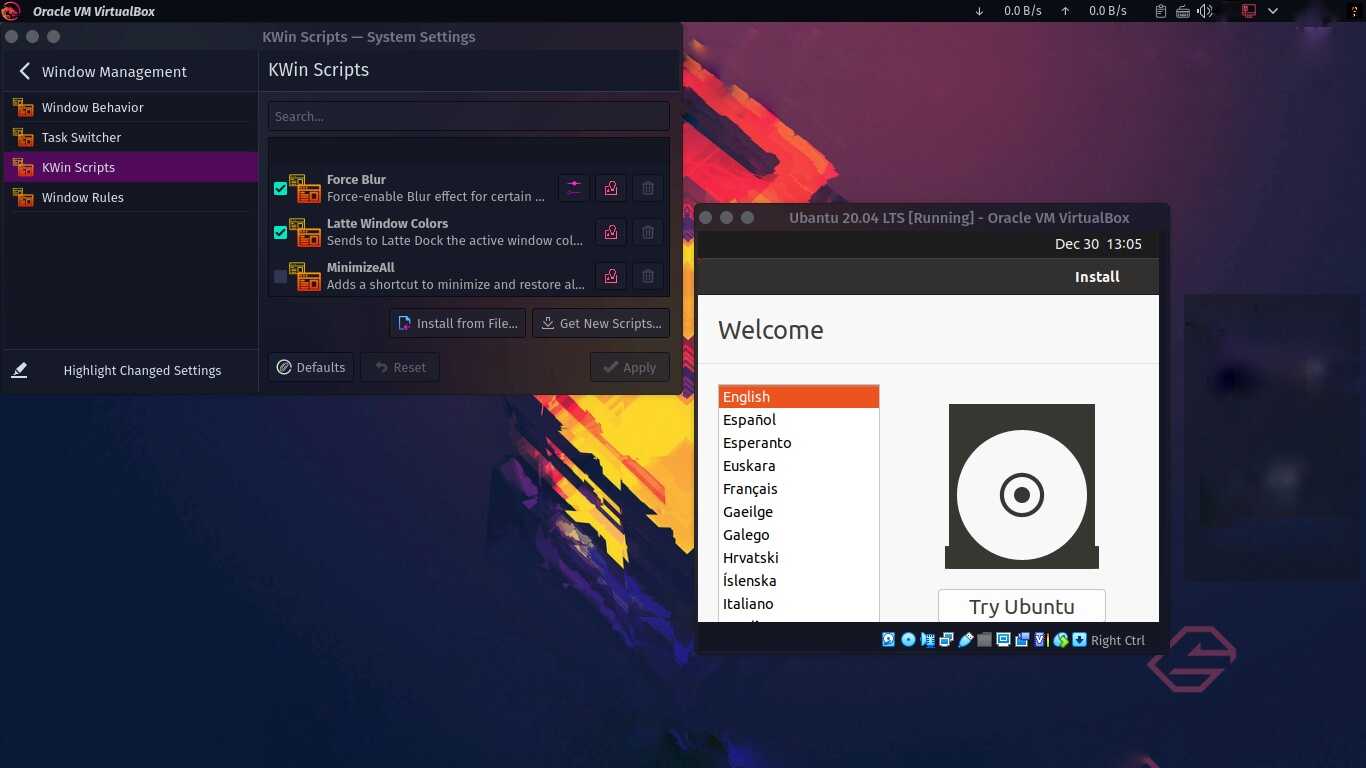Open Window Rules settings
1366x768 pixels.
[130, 197]
